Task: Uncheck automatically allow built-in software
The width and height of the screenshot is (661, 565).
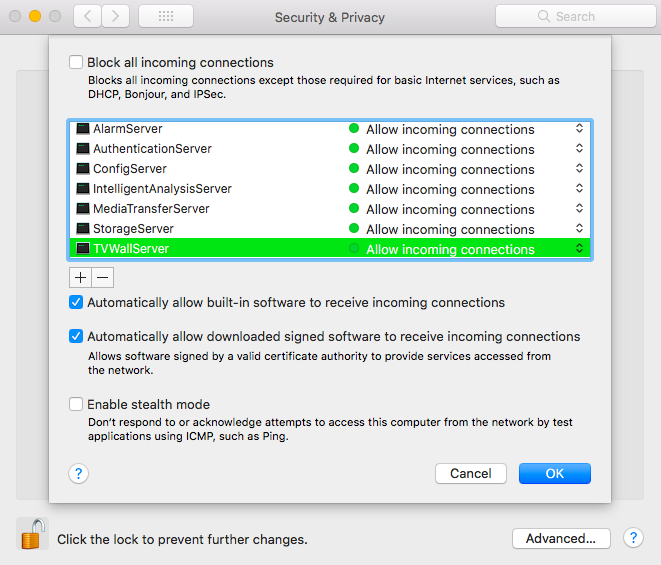Action: click(76, 302)
